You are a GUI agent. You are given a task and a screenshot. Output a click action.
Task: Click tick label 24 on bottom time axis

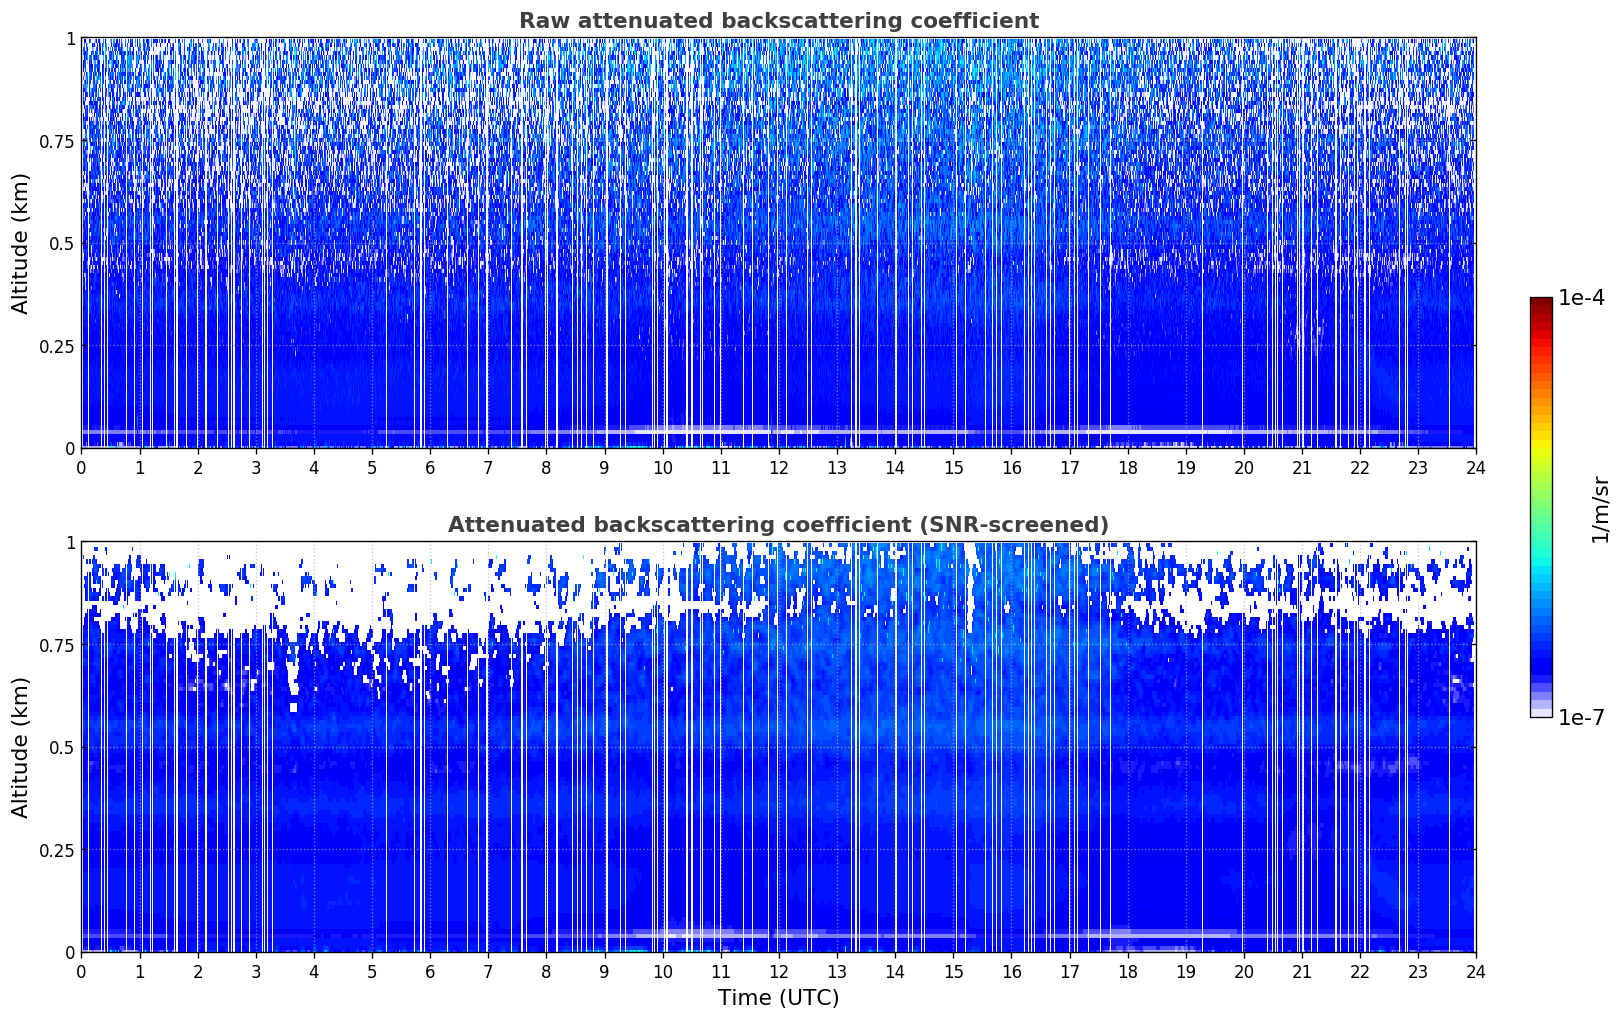1476,972
